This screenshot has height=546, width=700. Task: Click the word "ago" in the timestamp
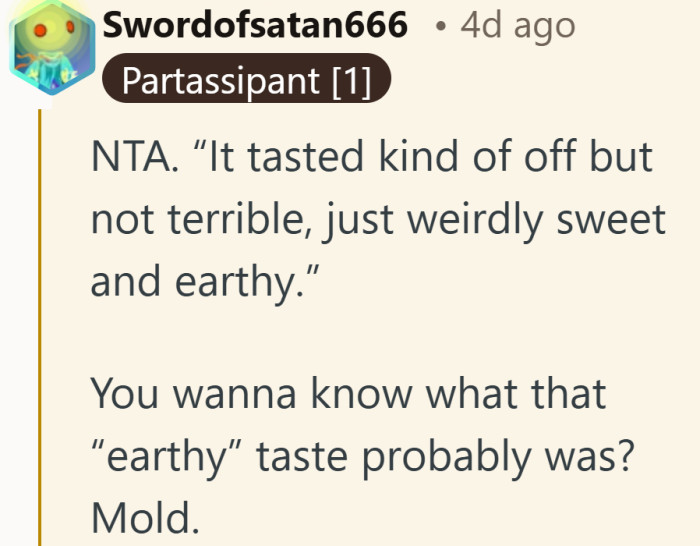pyautogui.click(x=545, y=29)
